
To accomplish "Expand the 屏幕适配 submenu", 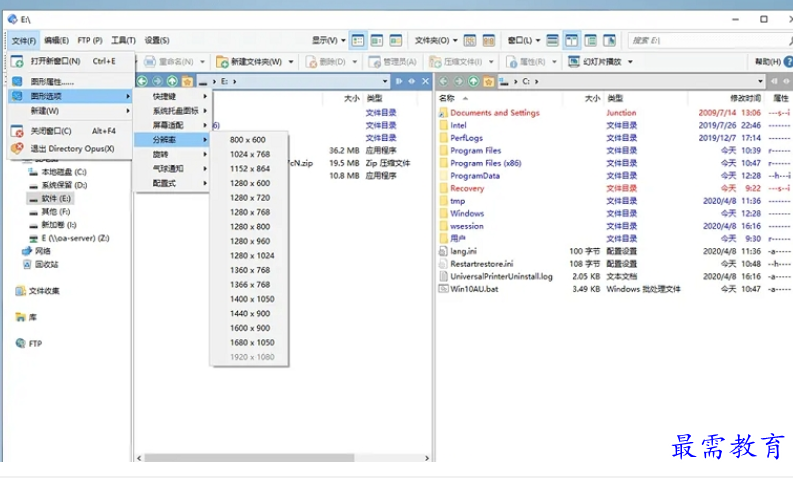I will pos(172,125).
